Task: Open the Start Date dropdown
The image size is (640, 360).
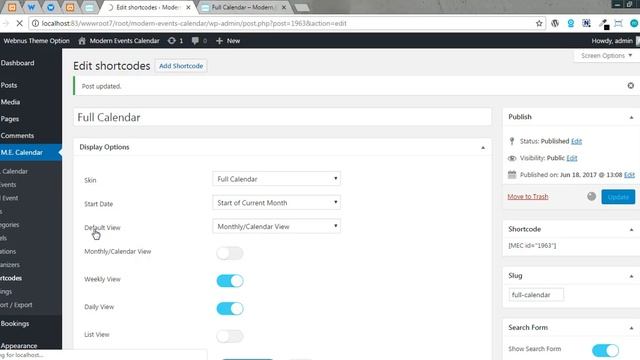Action: (x=277, y=202)
